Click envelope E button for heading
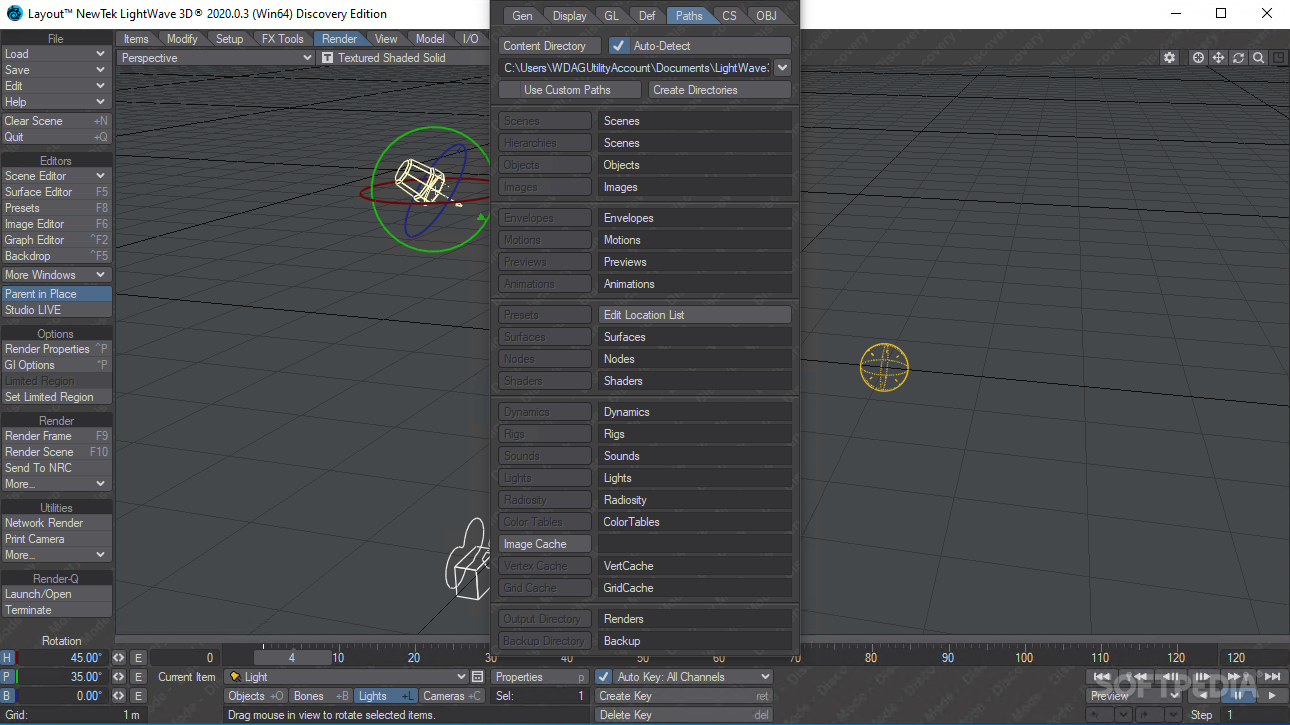The height and width of the screenshot is (725, 1290). (x=139, y=658)
